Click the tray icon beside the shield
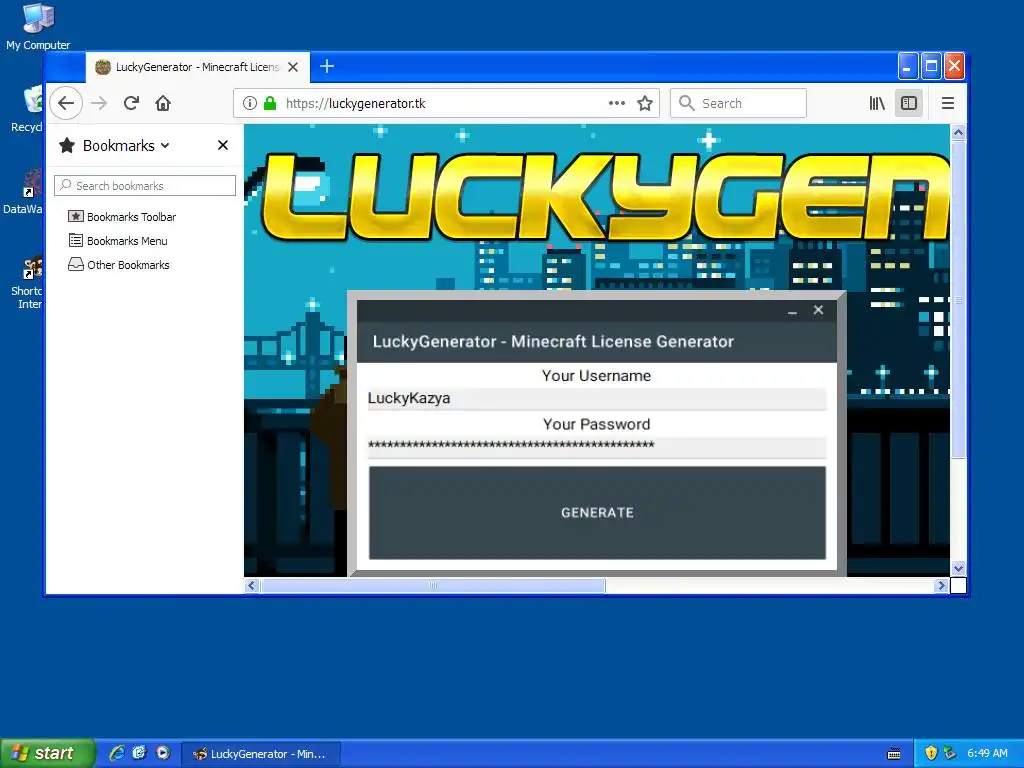Image resolution: width=1024 pixels, height=768 pixels. pos(950,753)
